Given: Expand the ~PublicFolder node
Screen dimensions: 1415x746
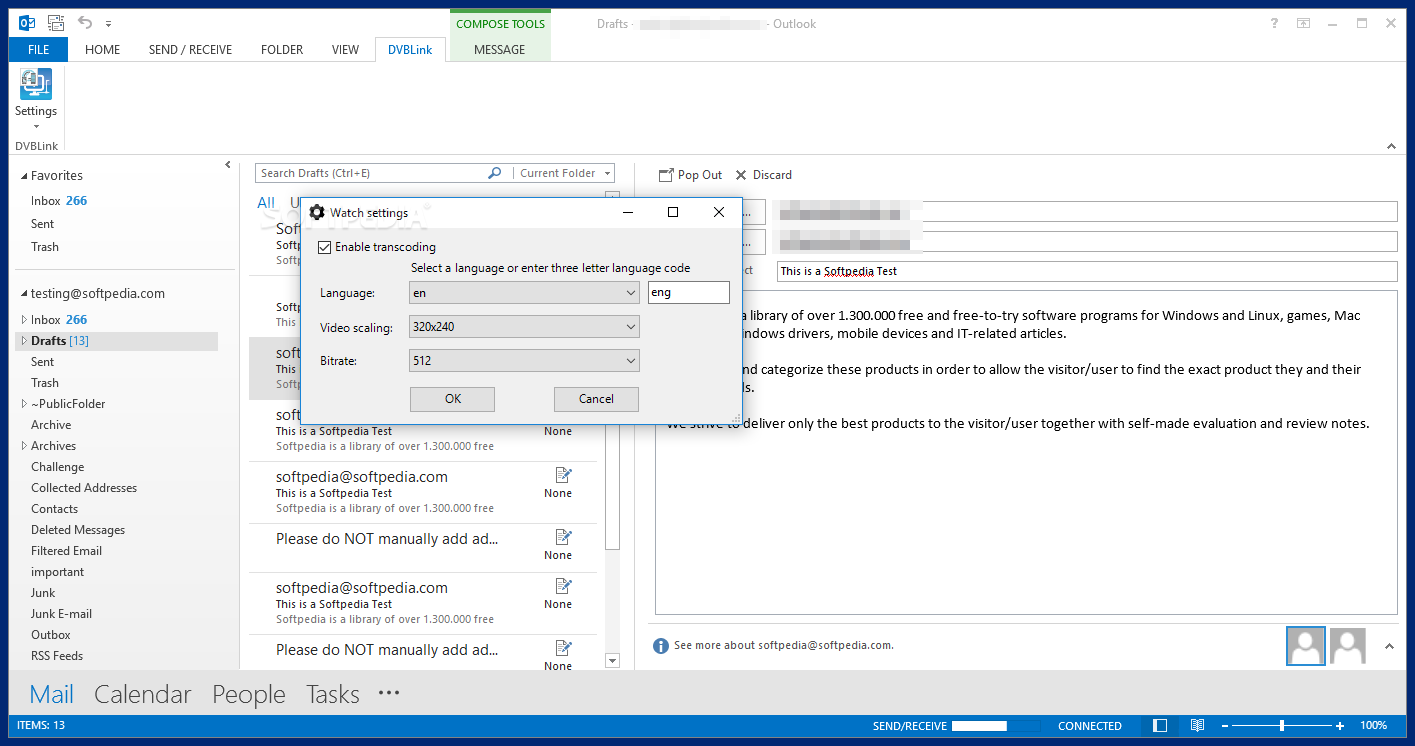Looking at the screenshot, I should [x=25, y=404].
